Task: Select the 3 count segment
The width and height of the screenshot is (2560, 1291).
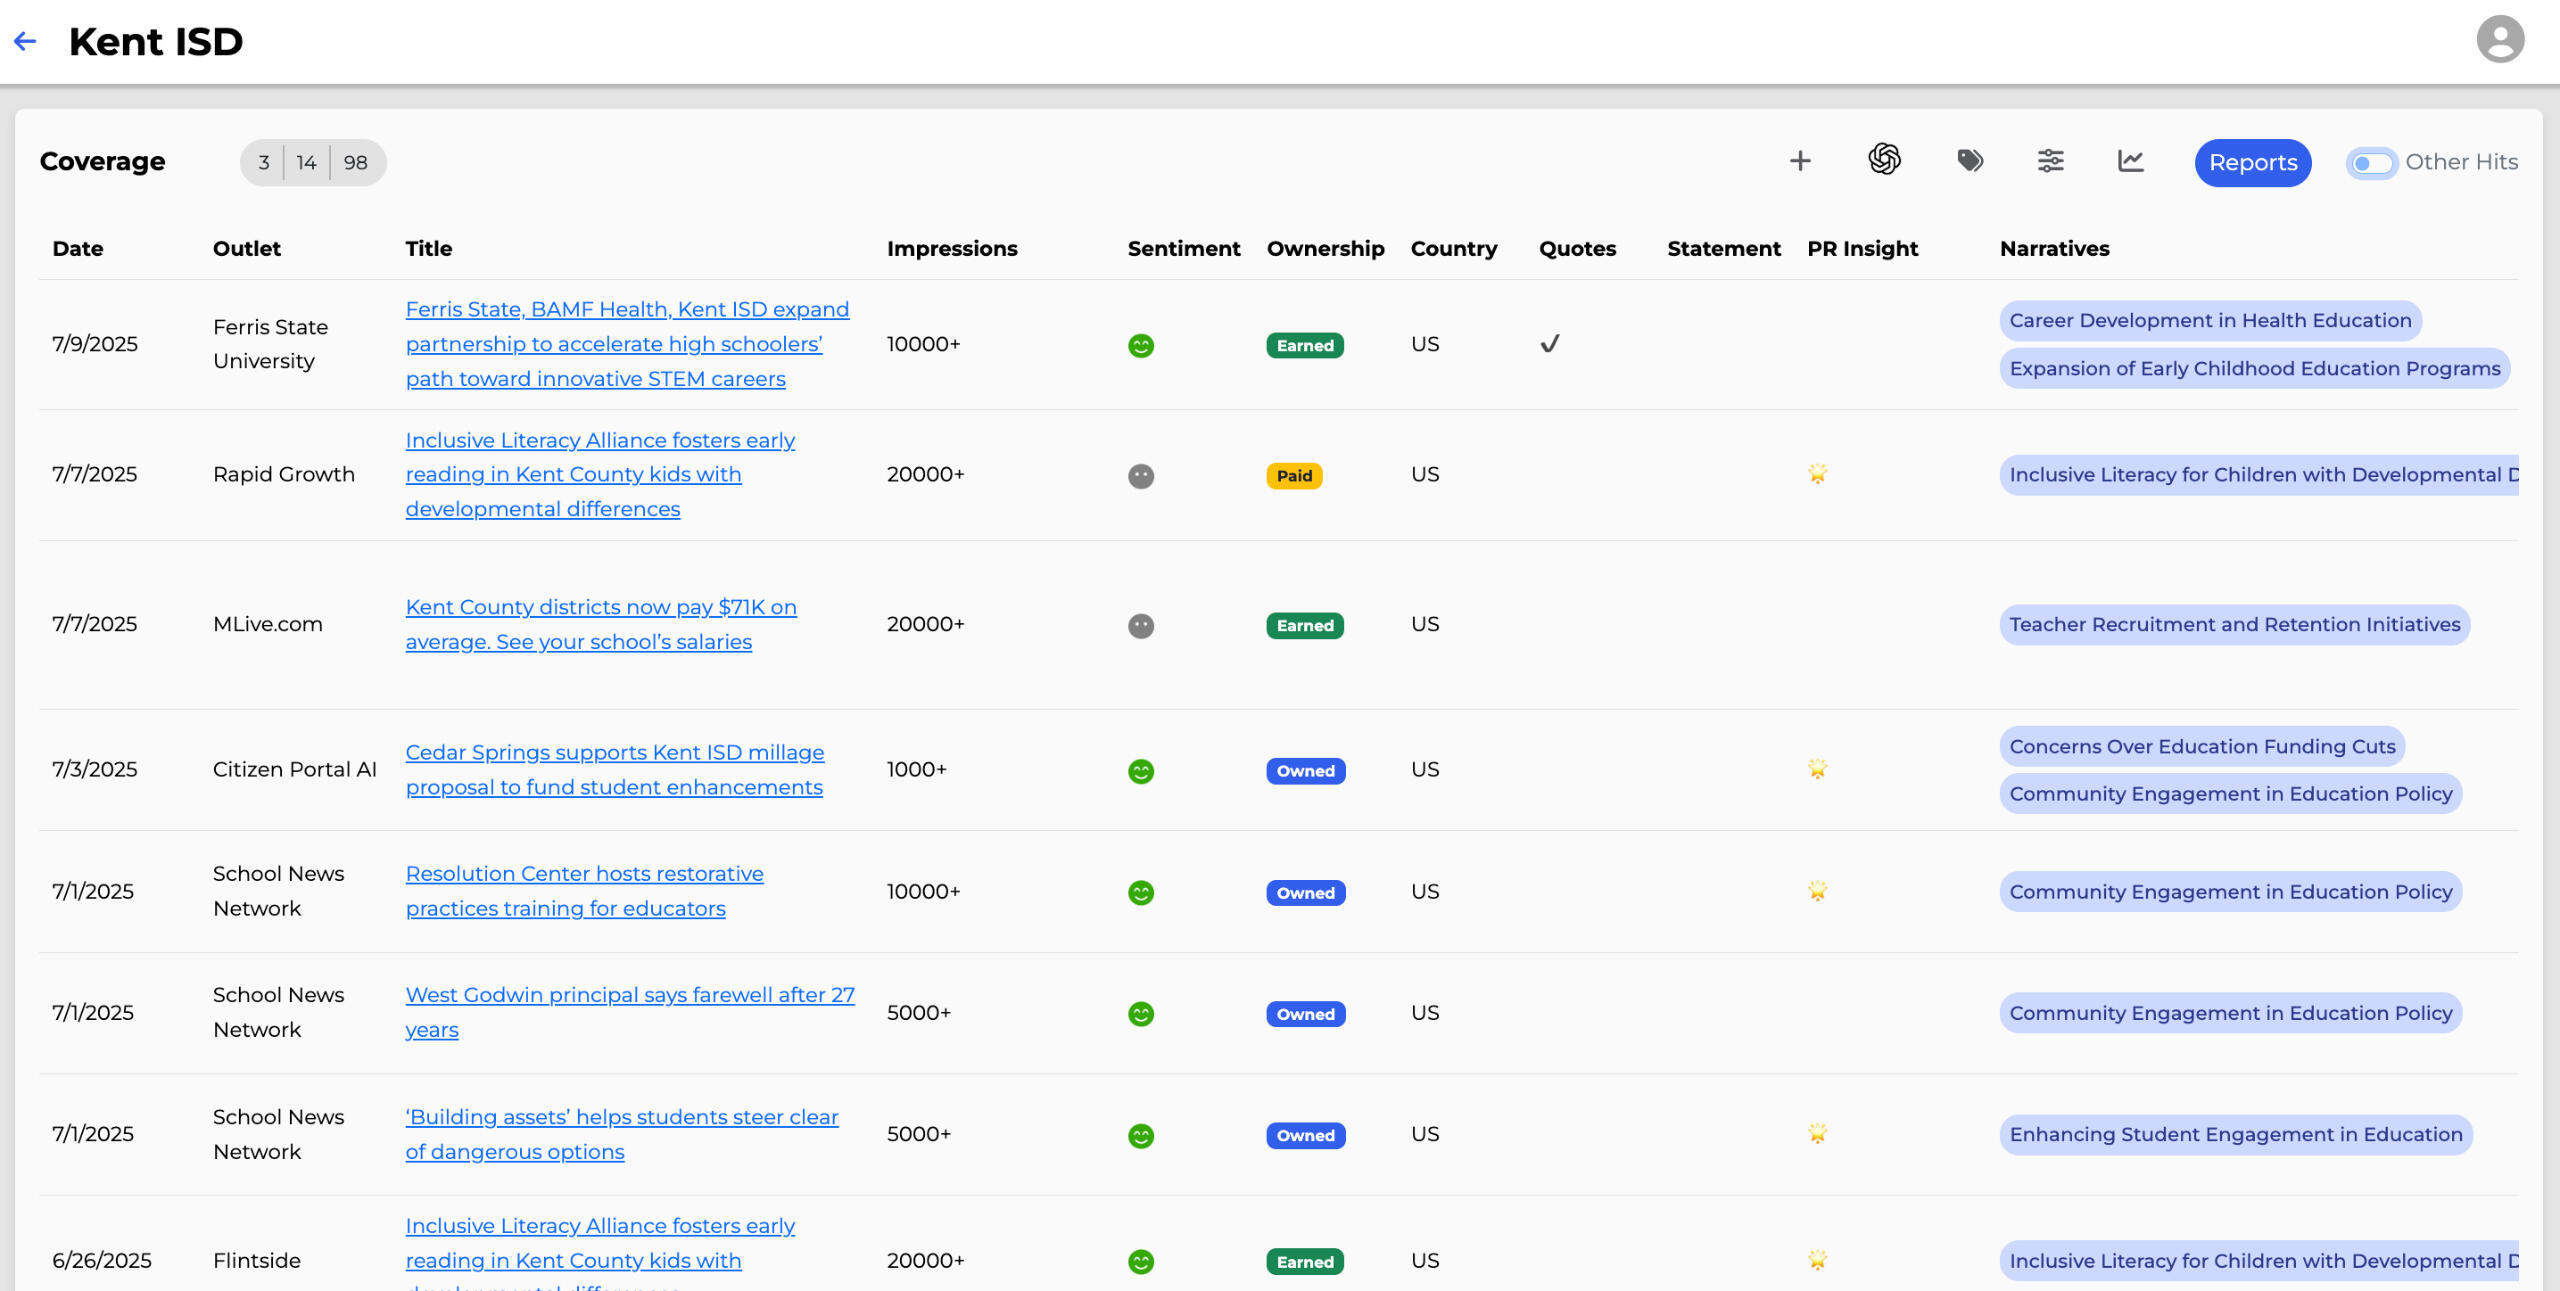Action: [x=263, y=162]
